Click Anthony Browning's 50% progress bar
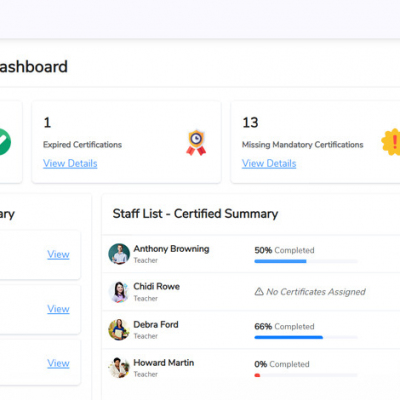This screenshot has height=400, width=400. coord(306,261)
